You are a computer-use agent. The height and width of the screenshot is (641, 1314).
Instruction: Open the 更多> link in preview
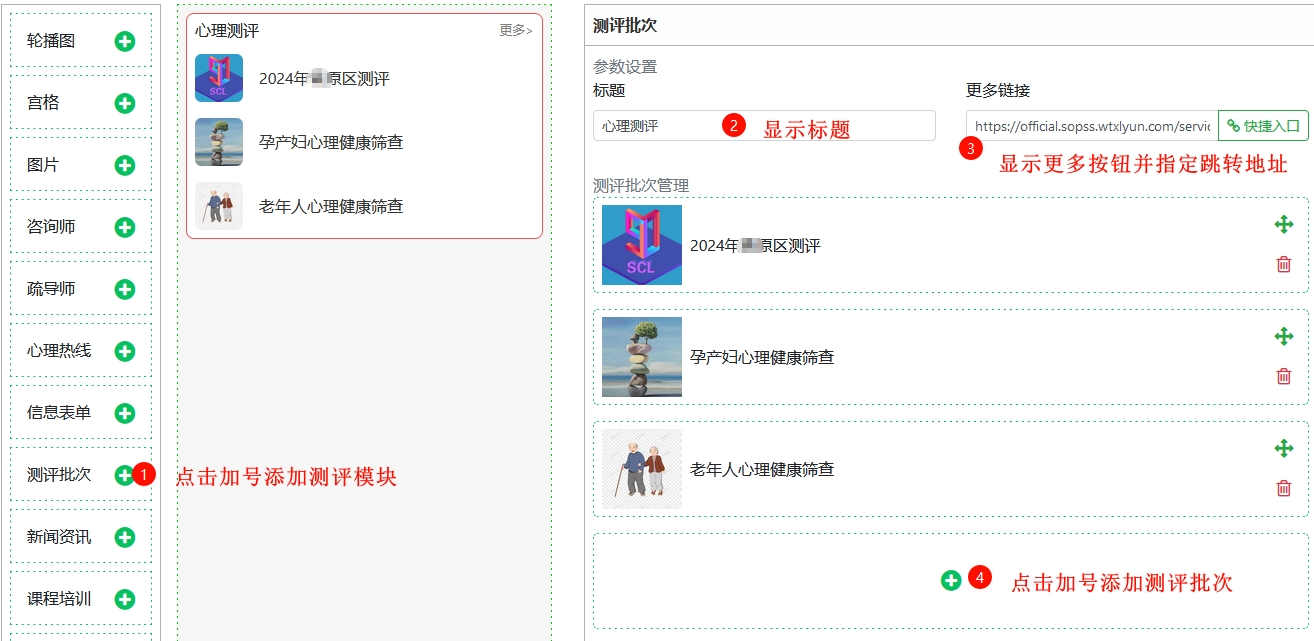pos(516,30)
